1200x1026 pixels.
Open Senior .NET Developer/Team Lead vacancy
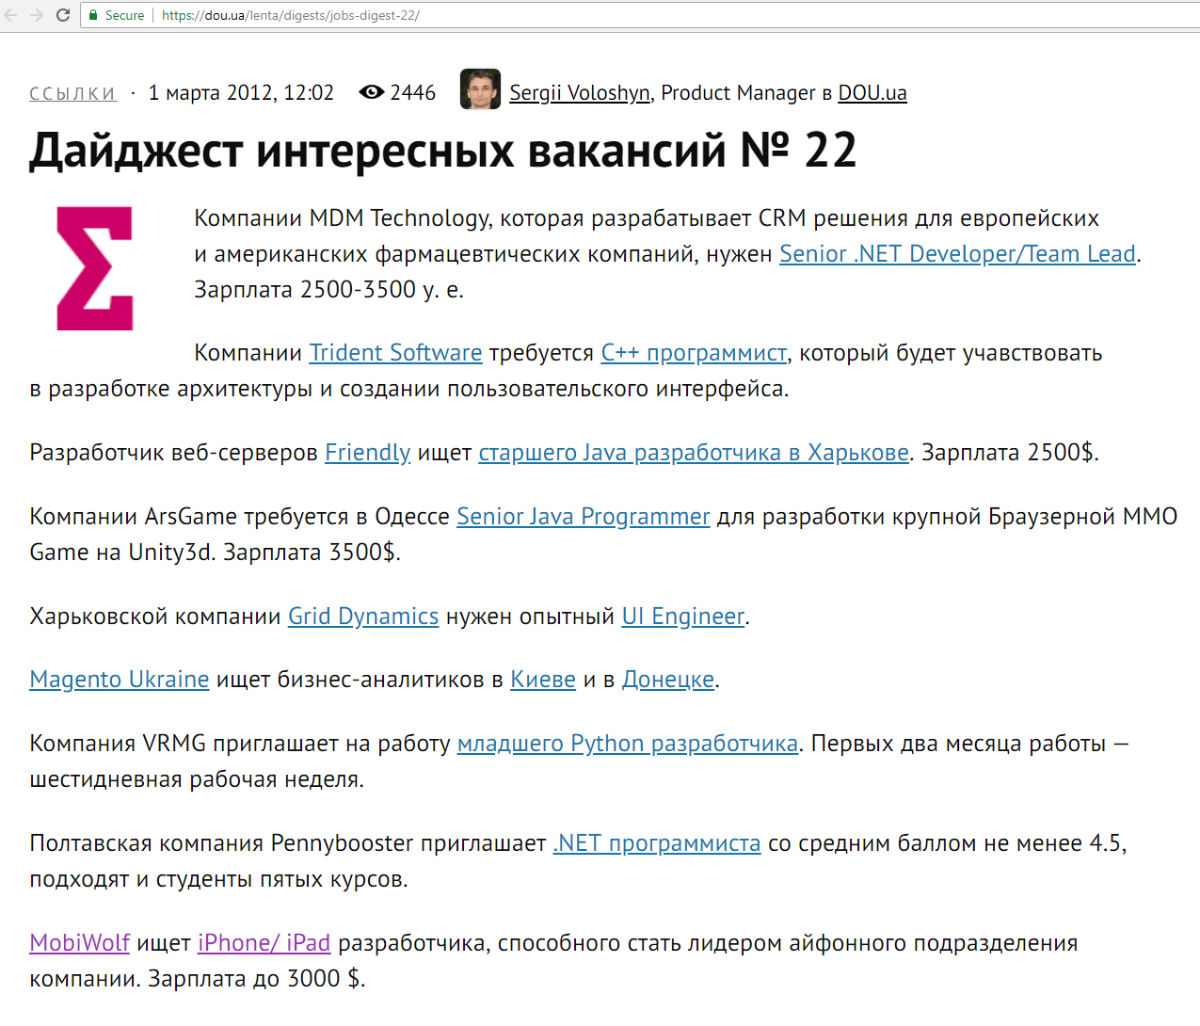(x=957, y=254)
